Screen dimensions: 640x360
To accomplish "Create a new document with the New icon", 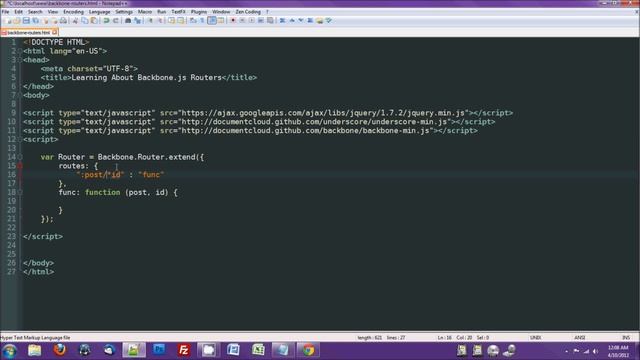I will click(7, 20).
